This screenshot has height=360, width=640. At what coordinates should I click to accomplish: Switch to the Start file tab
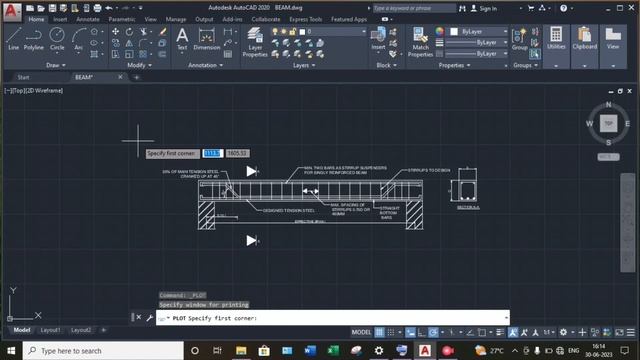(23, 77)
